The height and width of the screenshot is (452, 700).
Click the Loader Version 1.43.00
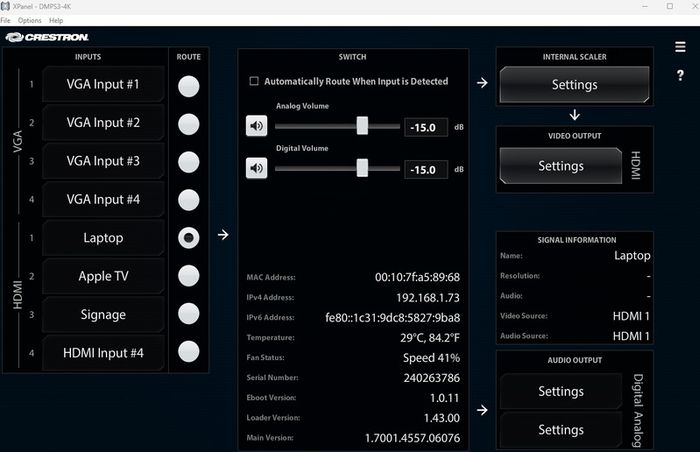(442, 418)
